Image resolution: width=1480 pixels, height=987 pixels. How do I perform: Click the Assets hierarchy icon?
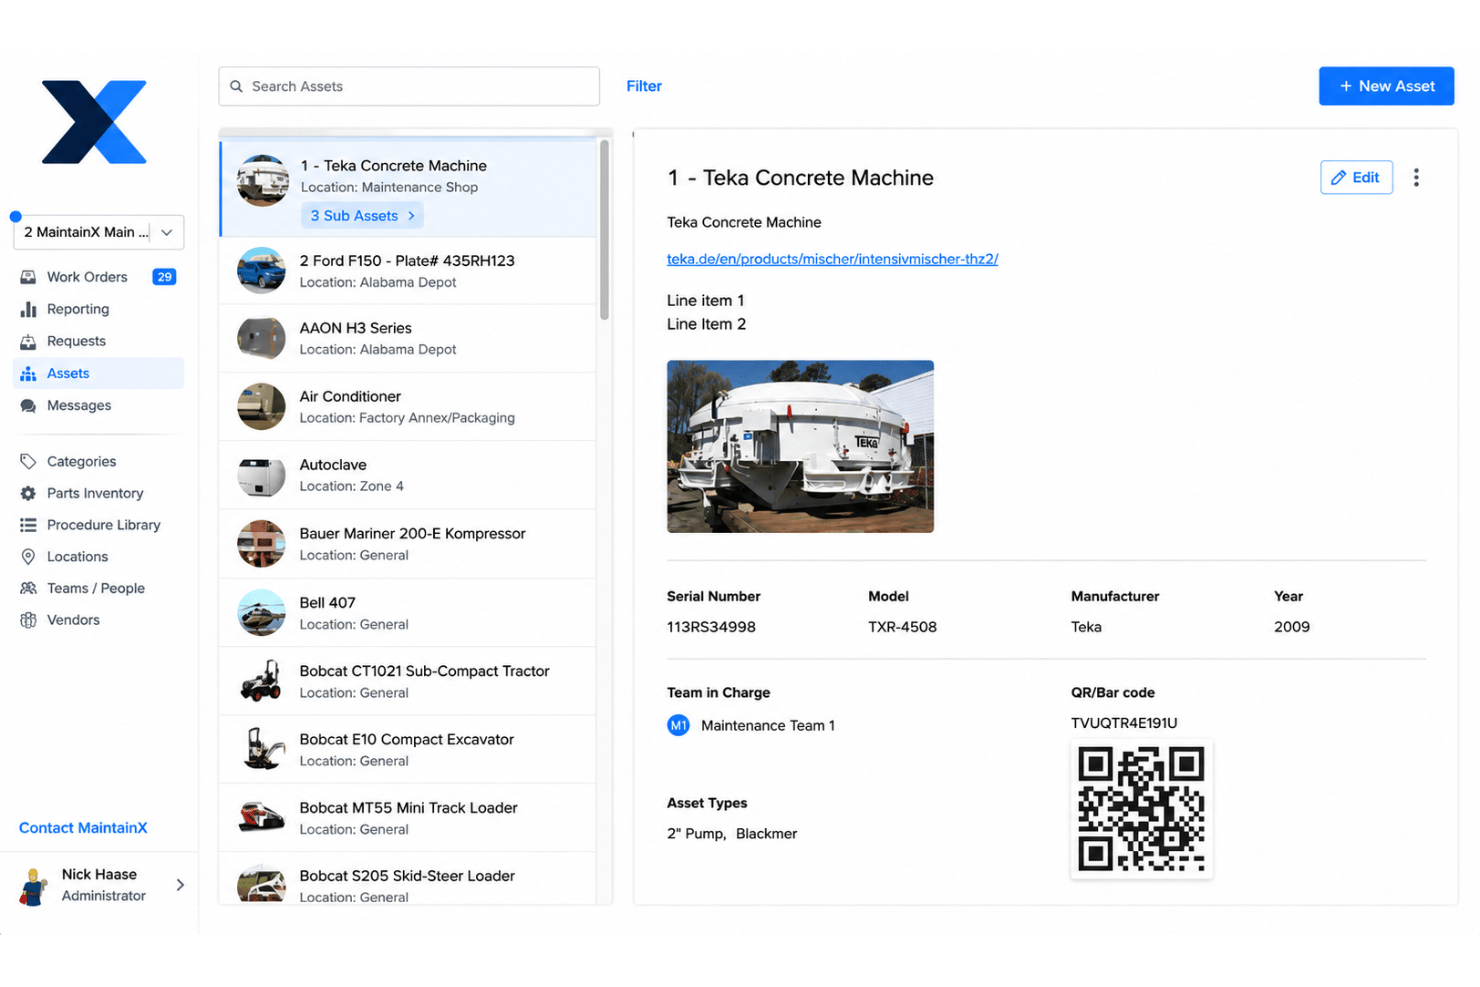tap(28, 373)
